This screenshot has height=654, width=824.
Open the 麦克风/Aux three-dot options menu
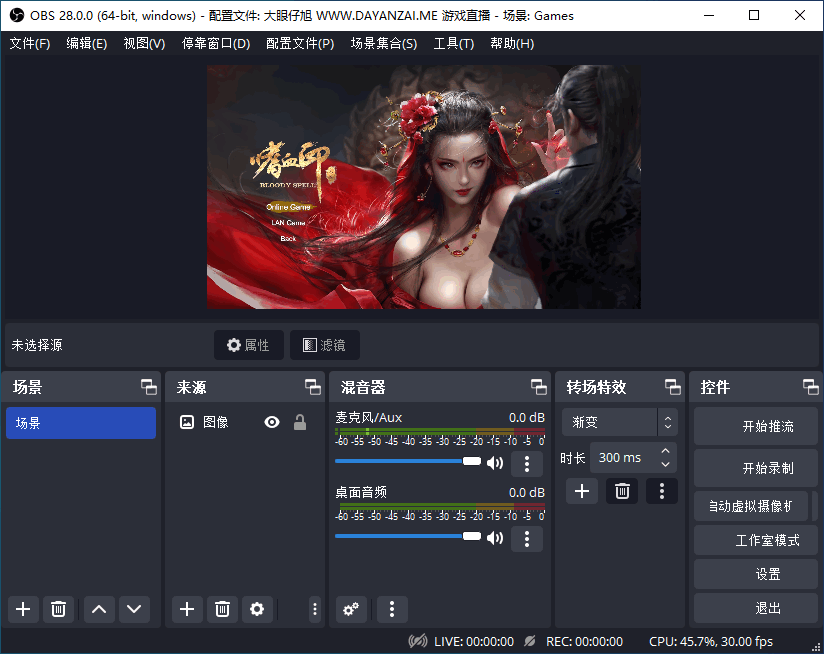pos(527,463)
